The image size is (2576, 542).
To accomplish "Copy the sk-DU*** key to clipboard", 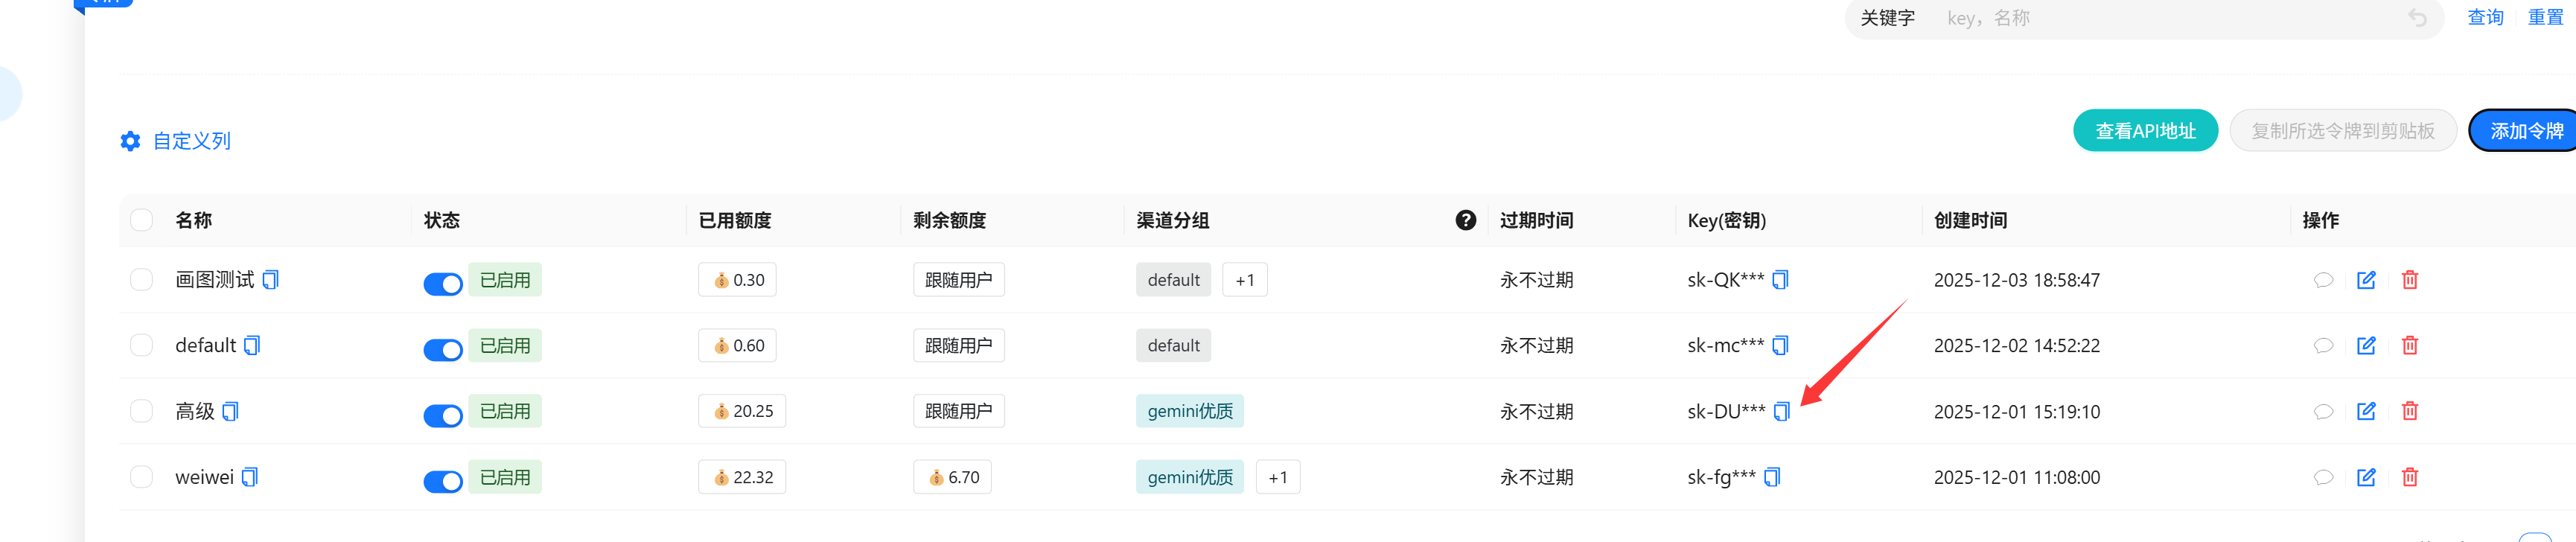I will pos(1783,411).
